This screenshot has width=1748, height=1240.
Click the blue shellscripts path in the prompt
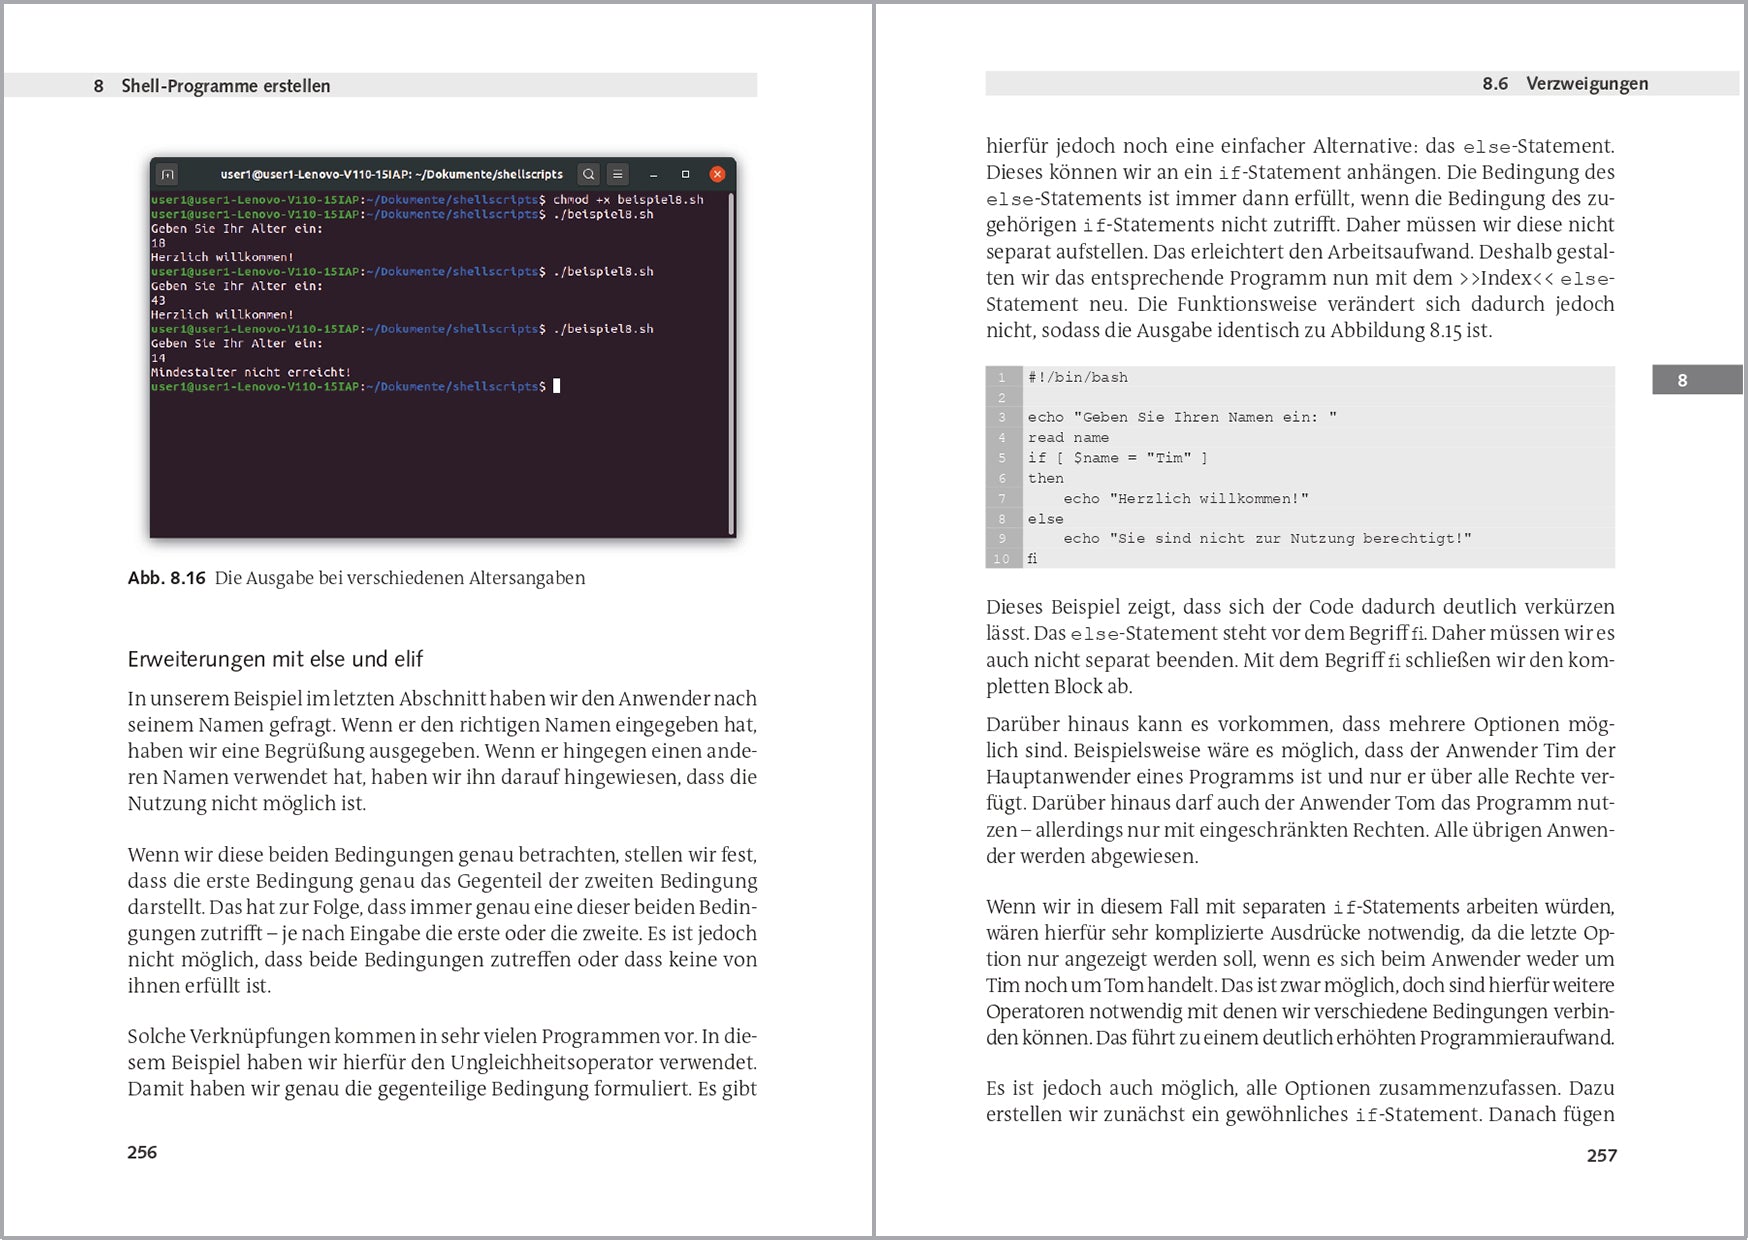(495, 200)
